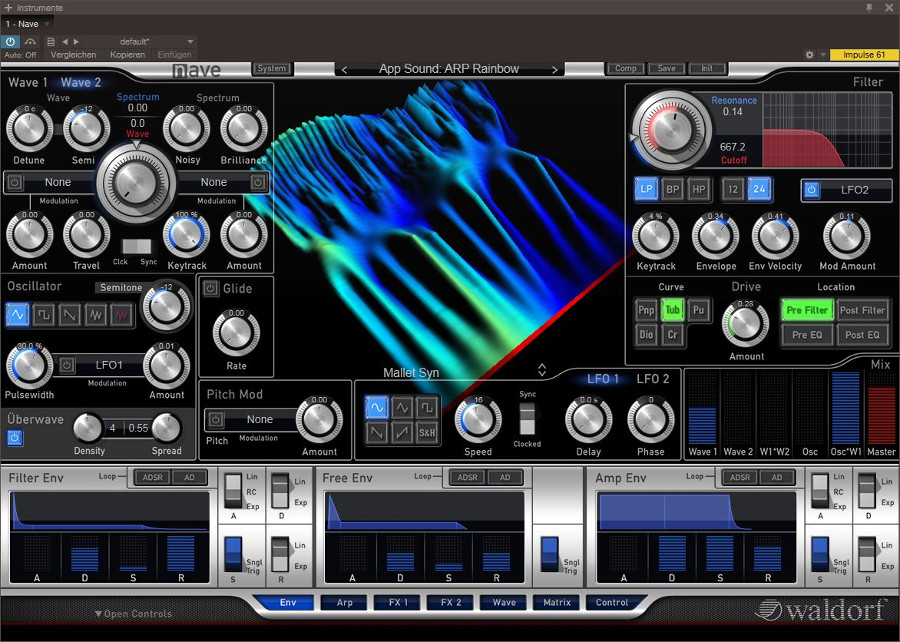Open the Pulsewidth LFO1 modulation source selector

(x=108, y=365)
